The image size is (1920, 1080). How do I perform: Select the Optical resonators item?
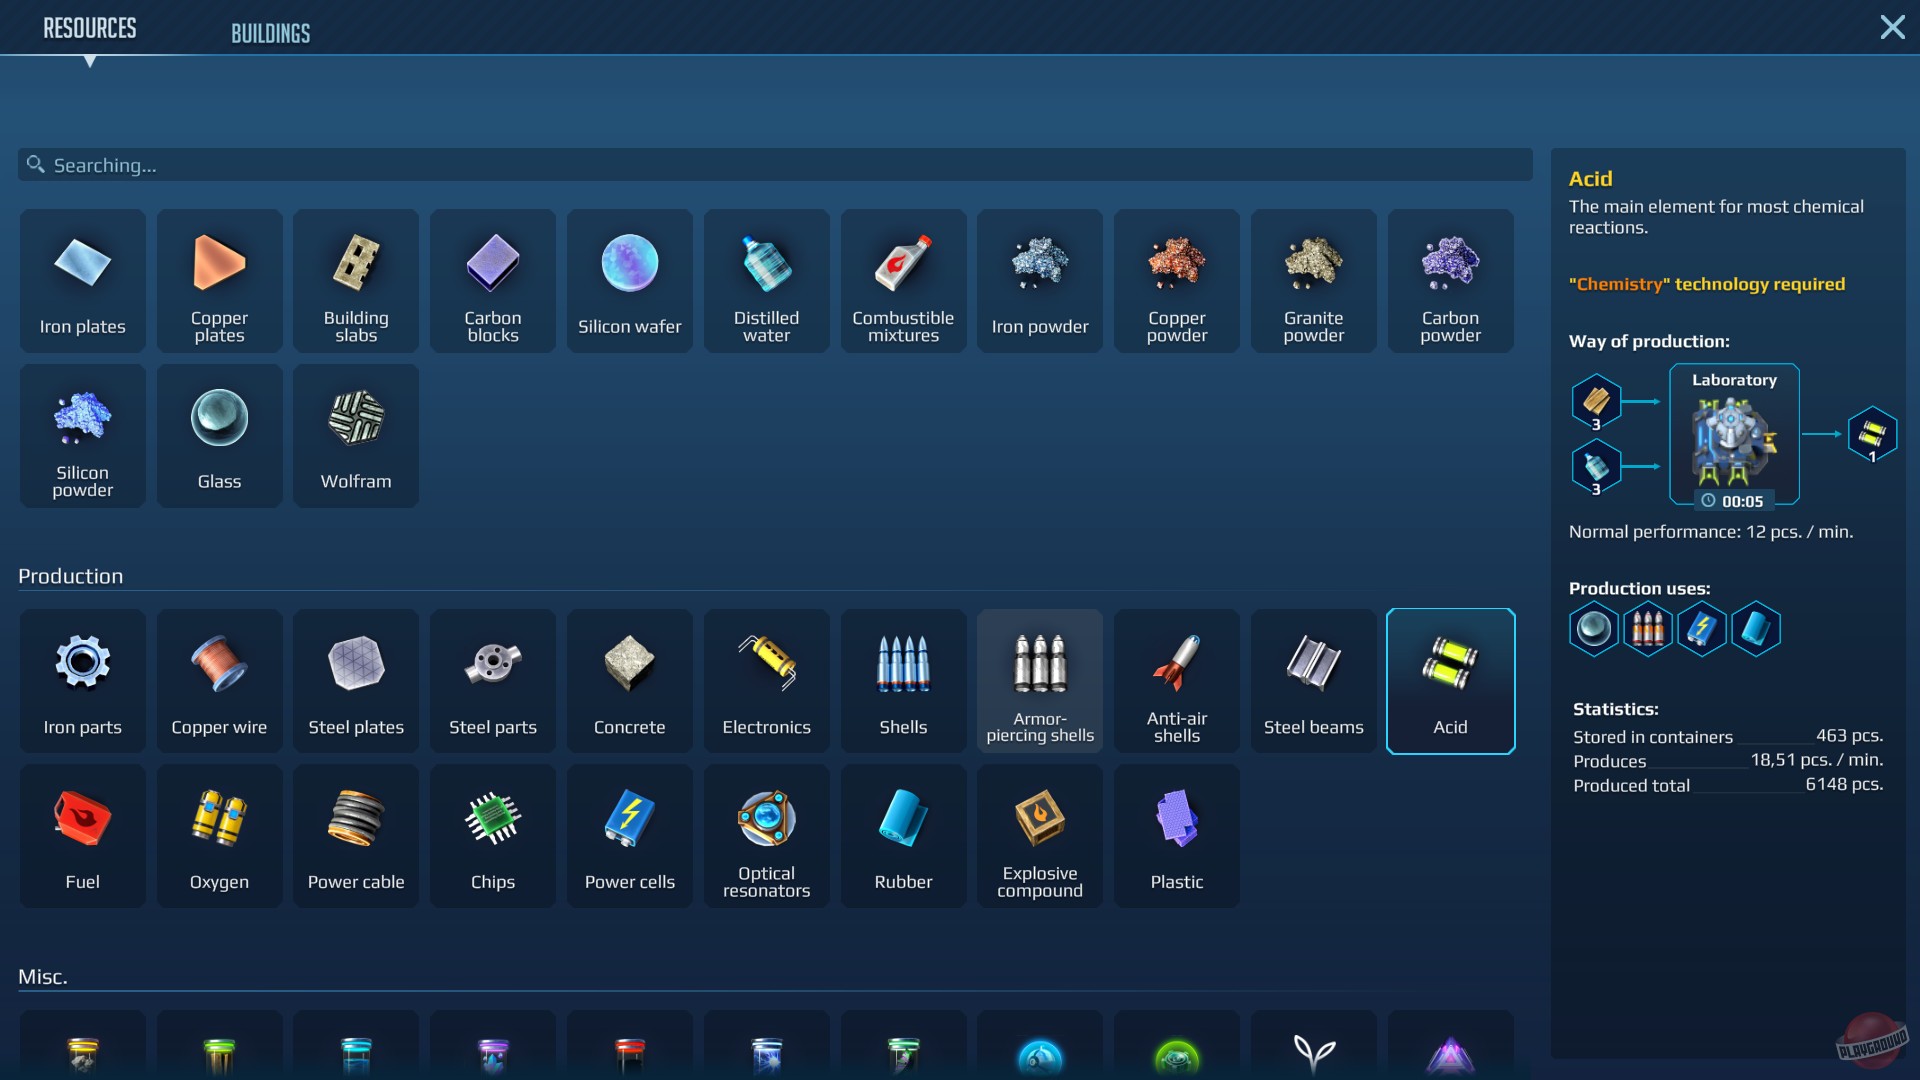tap(766, 836)
